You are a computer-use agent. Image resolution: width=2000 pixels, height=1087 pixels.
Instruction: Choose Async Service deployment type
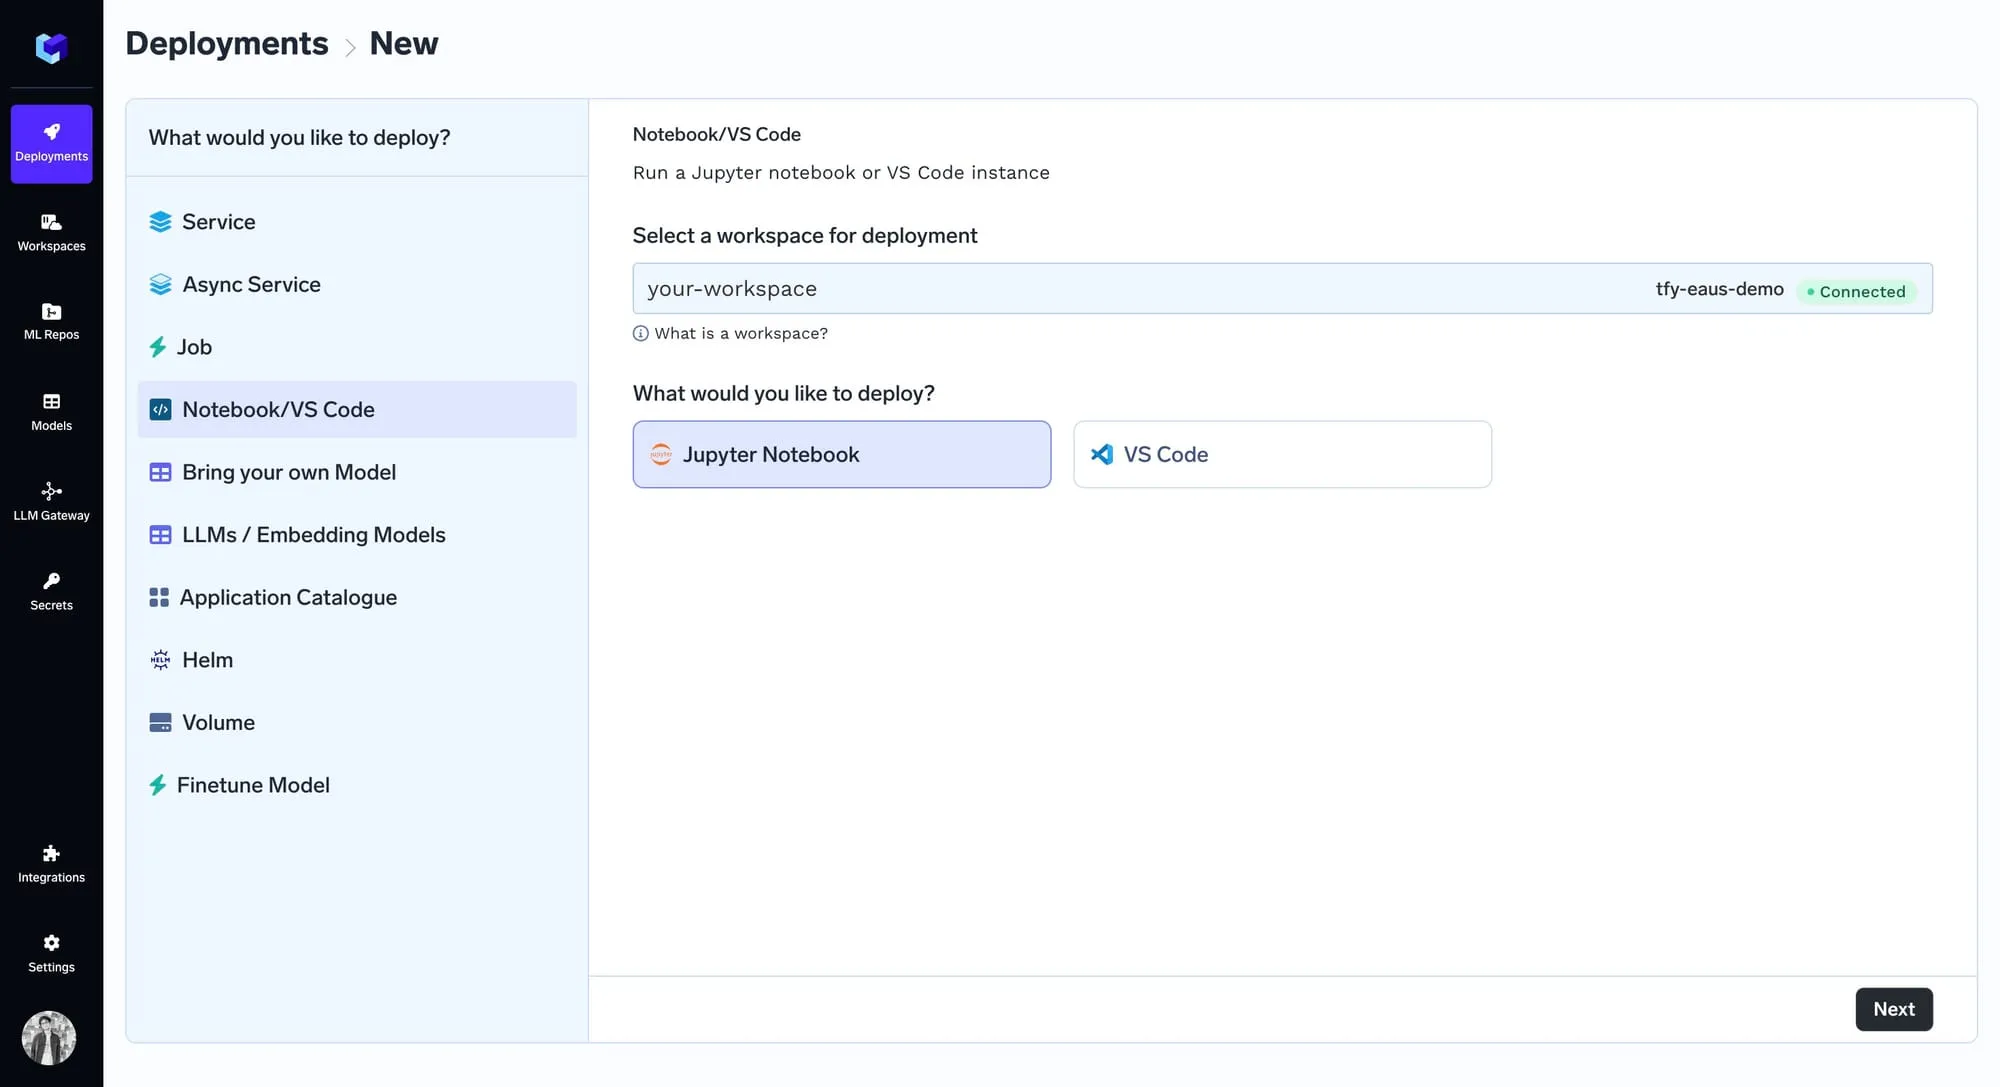pos(251,285)
